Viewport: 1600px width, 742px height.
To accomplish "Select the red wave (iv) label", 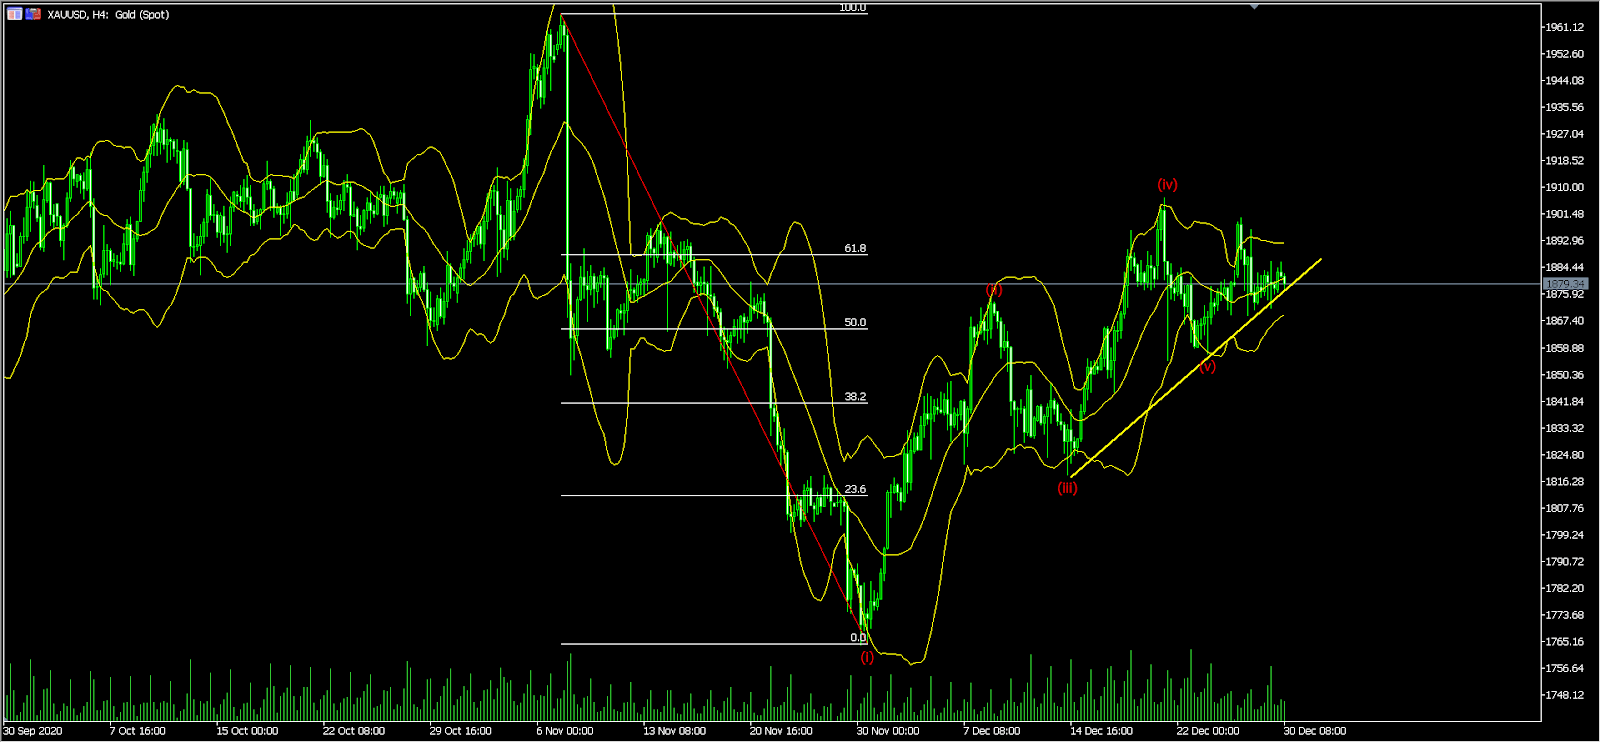I will tap(1167, 184).
